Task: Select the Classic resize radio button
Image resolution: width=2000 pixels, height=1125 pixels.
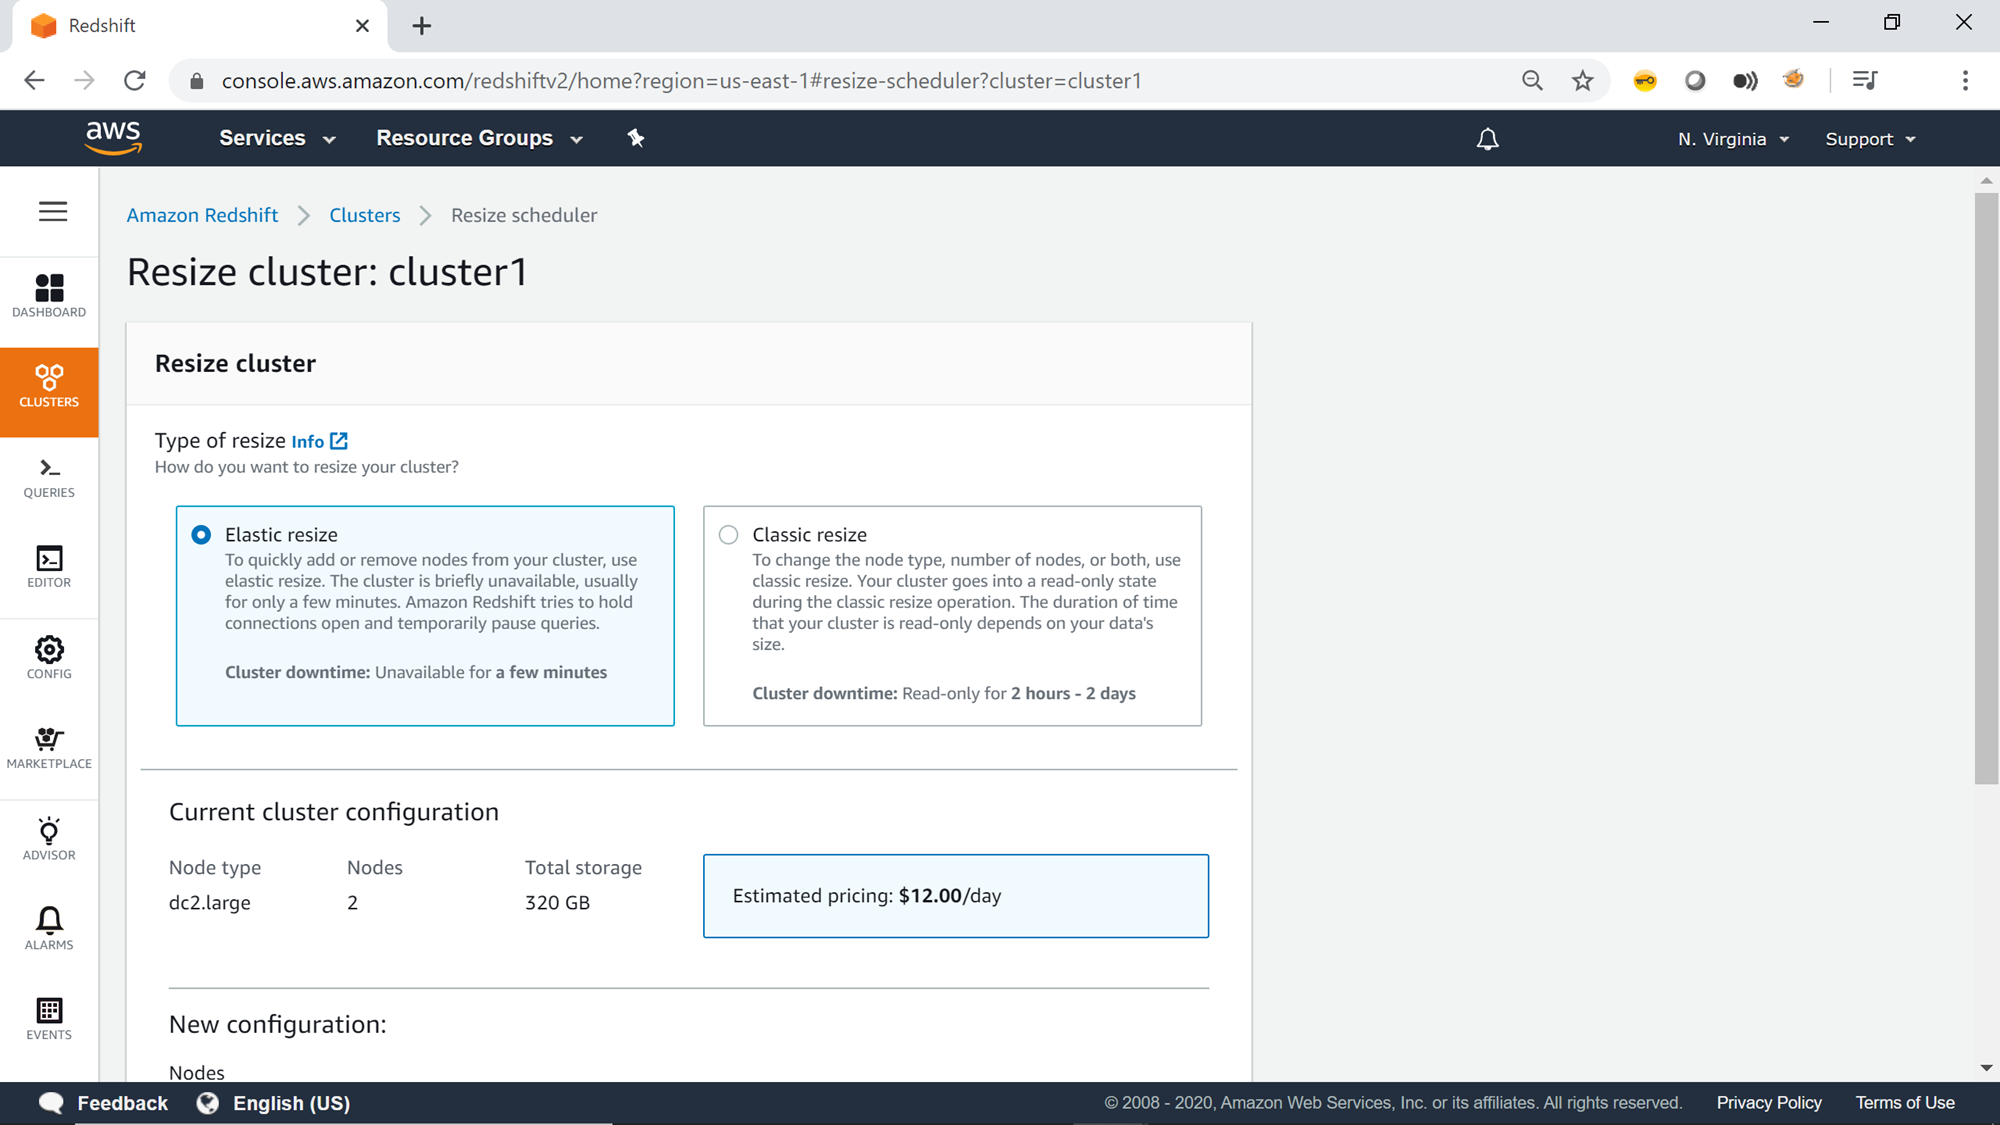Action: pos(729,535)
